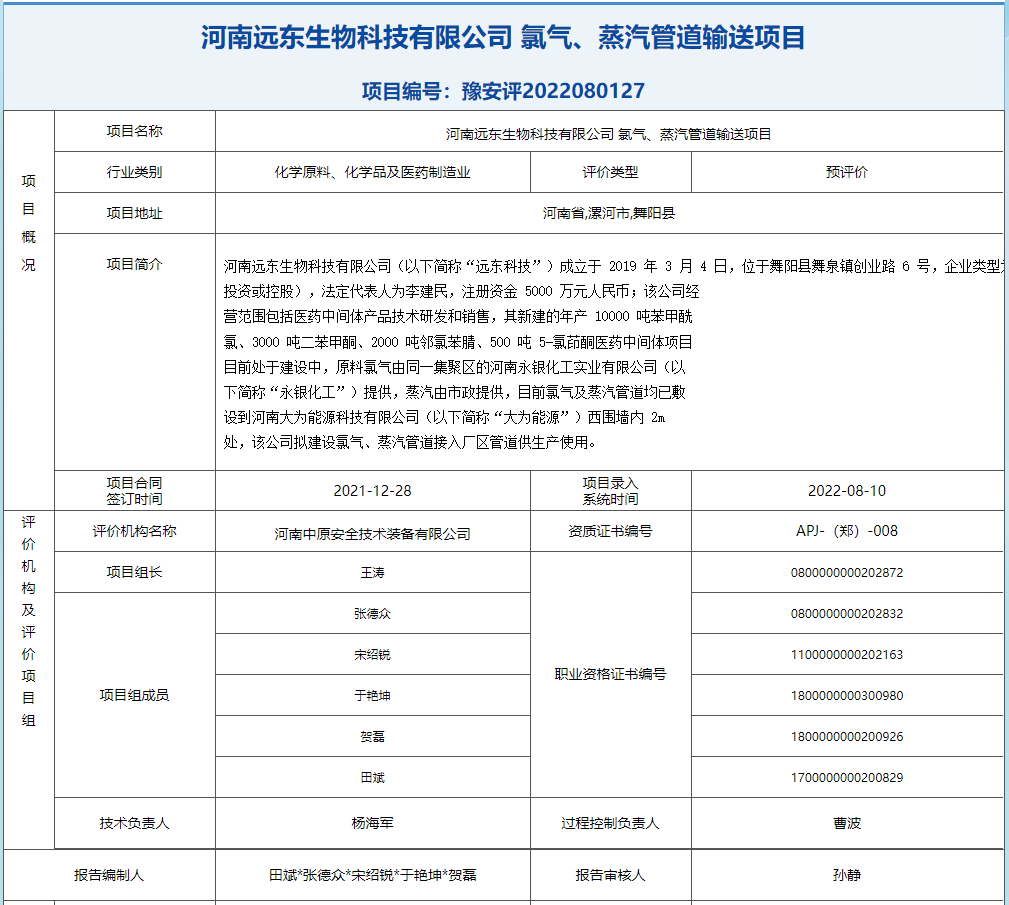Click the page title heading 河南远东生物科技有限公司 氯气、蒸汽管道输送项目
Image resolution: width=1009 pixels, height=905 pixels.
click(x=503, y=37)
